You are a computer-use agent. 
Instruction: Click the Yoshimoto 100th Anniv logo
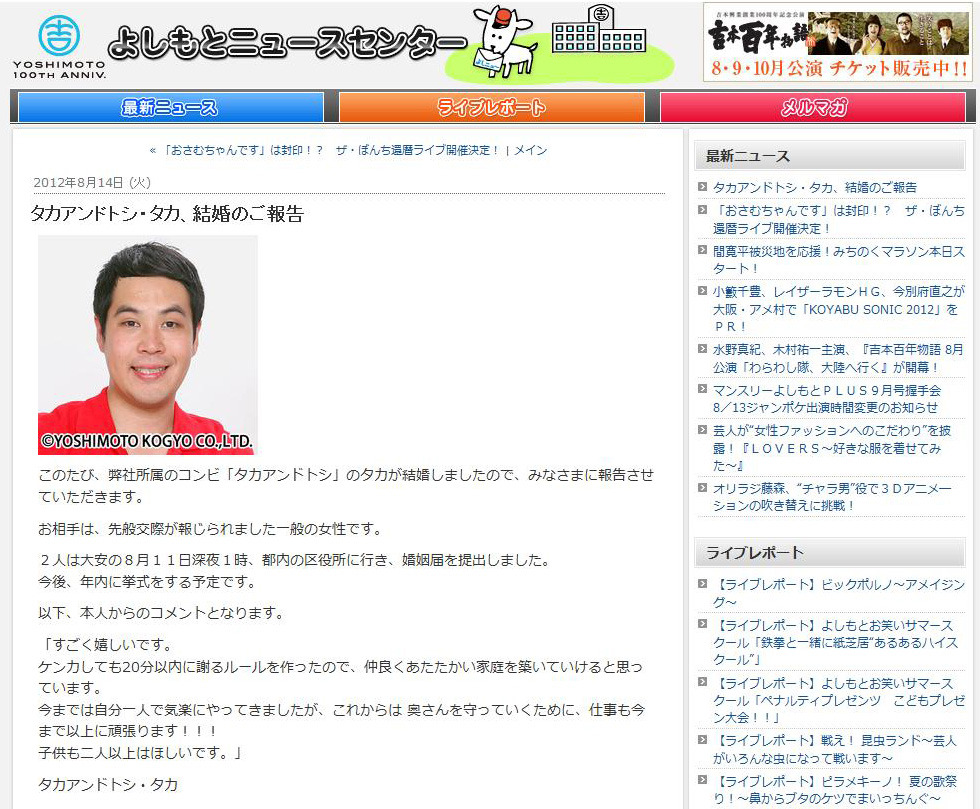point(59,47)
